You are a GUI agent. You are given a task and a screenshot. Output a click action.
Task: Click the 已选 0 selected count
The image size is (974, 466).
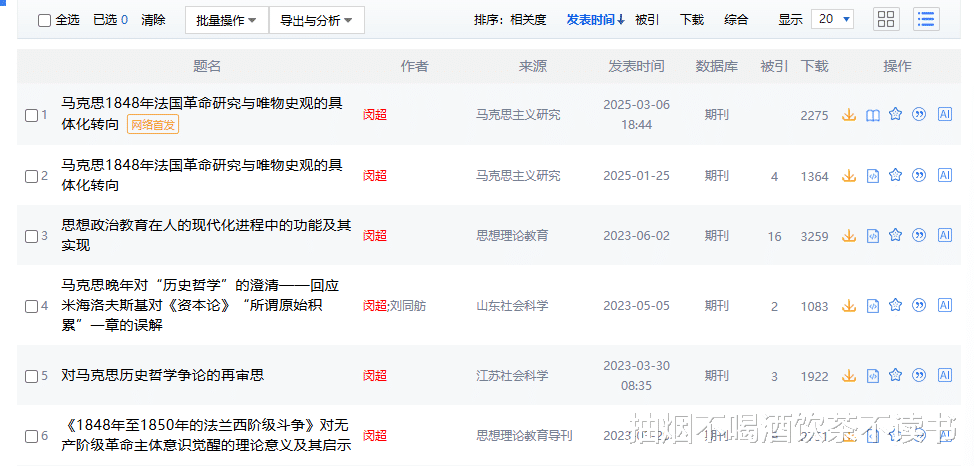[x=111, y=20]
